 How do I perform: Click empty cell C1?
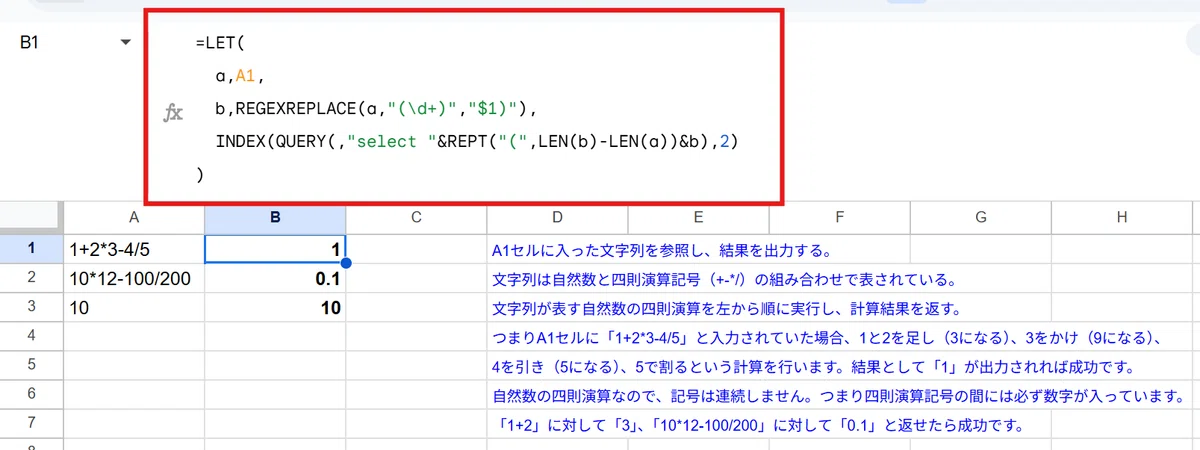tap(416, 249)
